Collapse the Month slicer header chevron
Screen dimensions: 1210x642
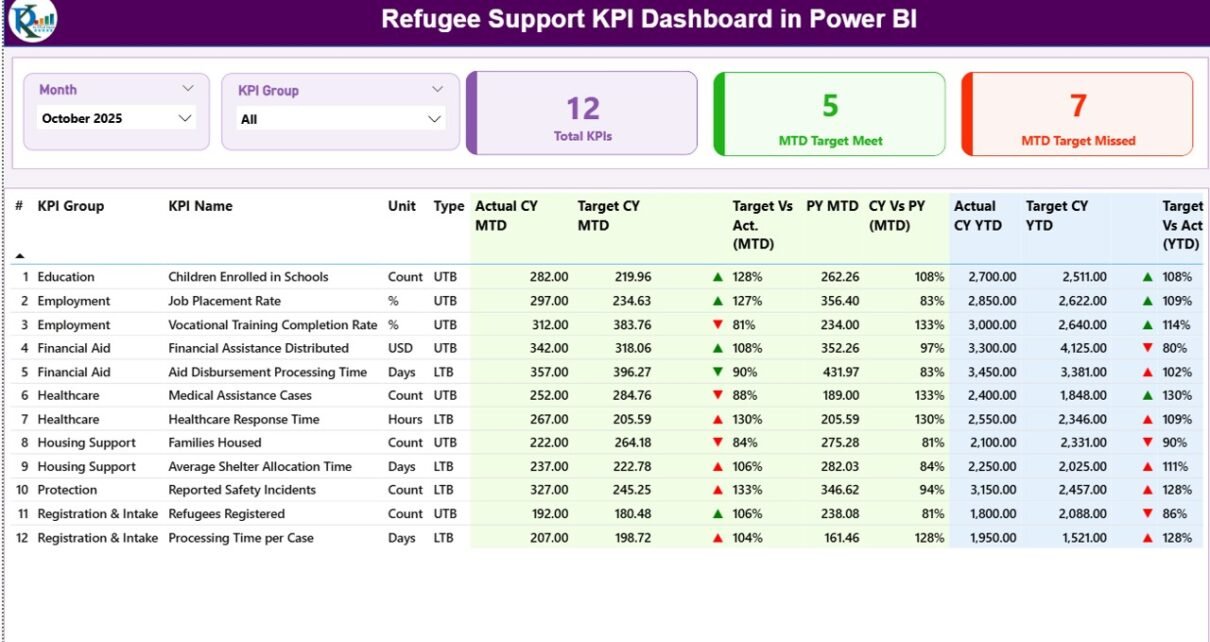point(188,89)
